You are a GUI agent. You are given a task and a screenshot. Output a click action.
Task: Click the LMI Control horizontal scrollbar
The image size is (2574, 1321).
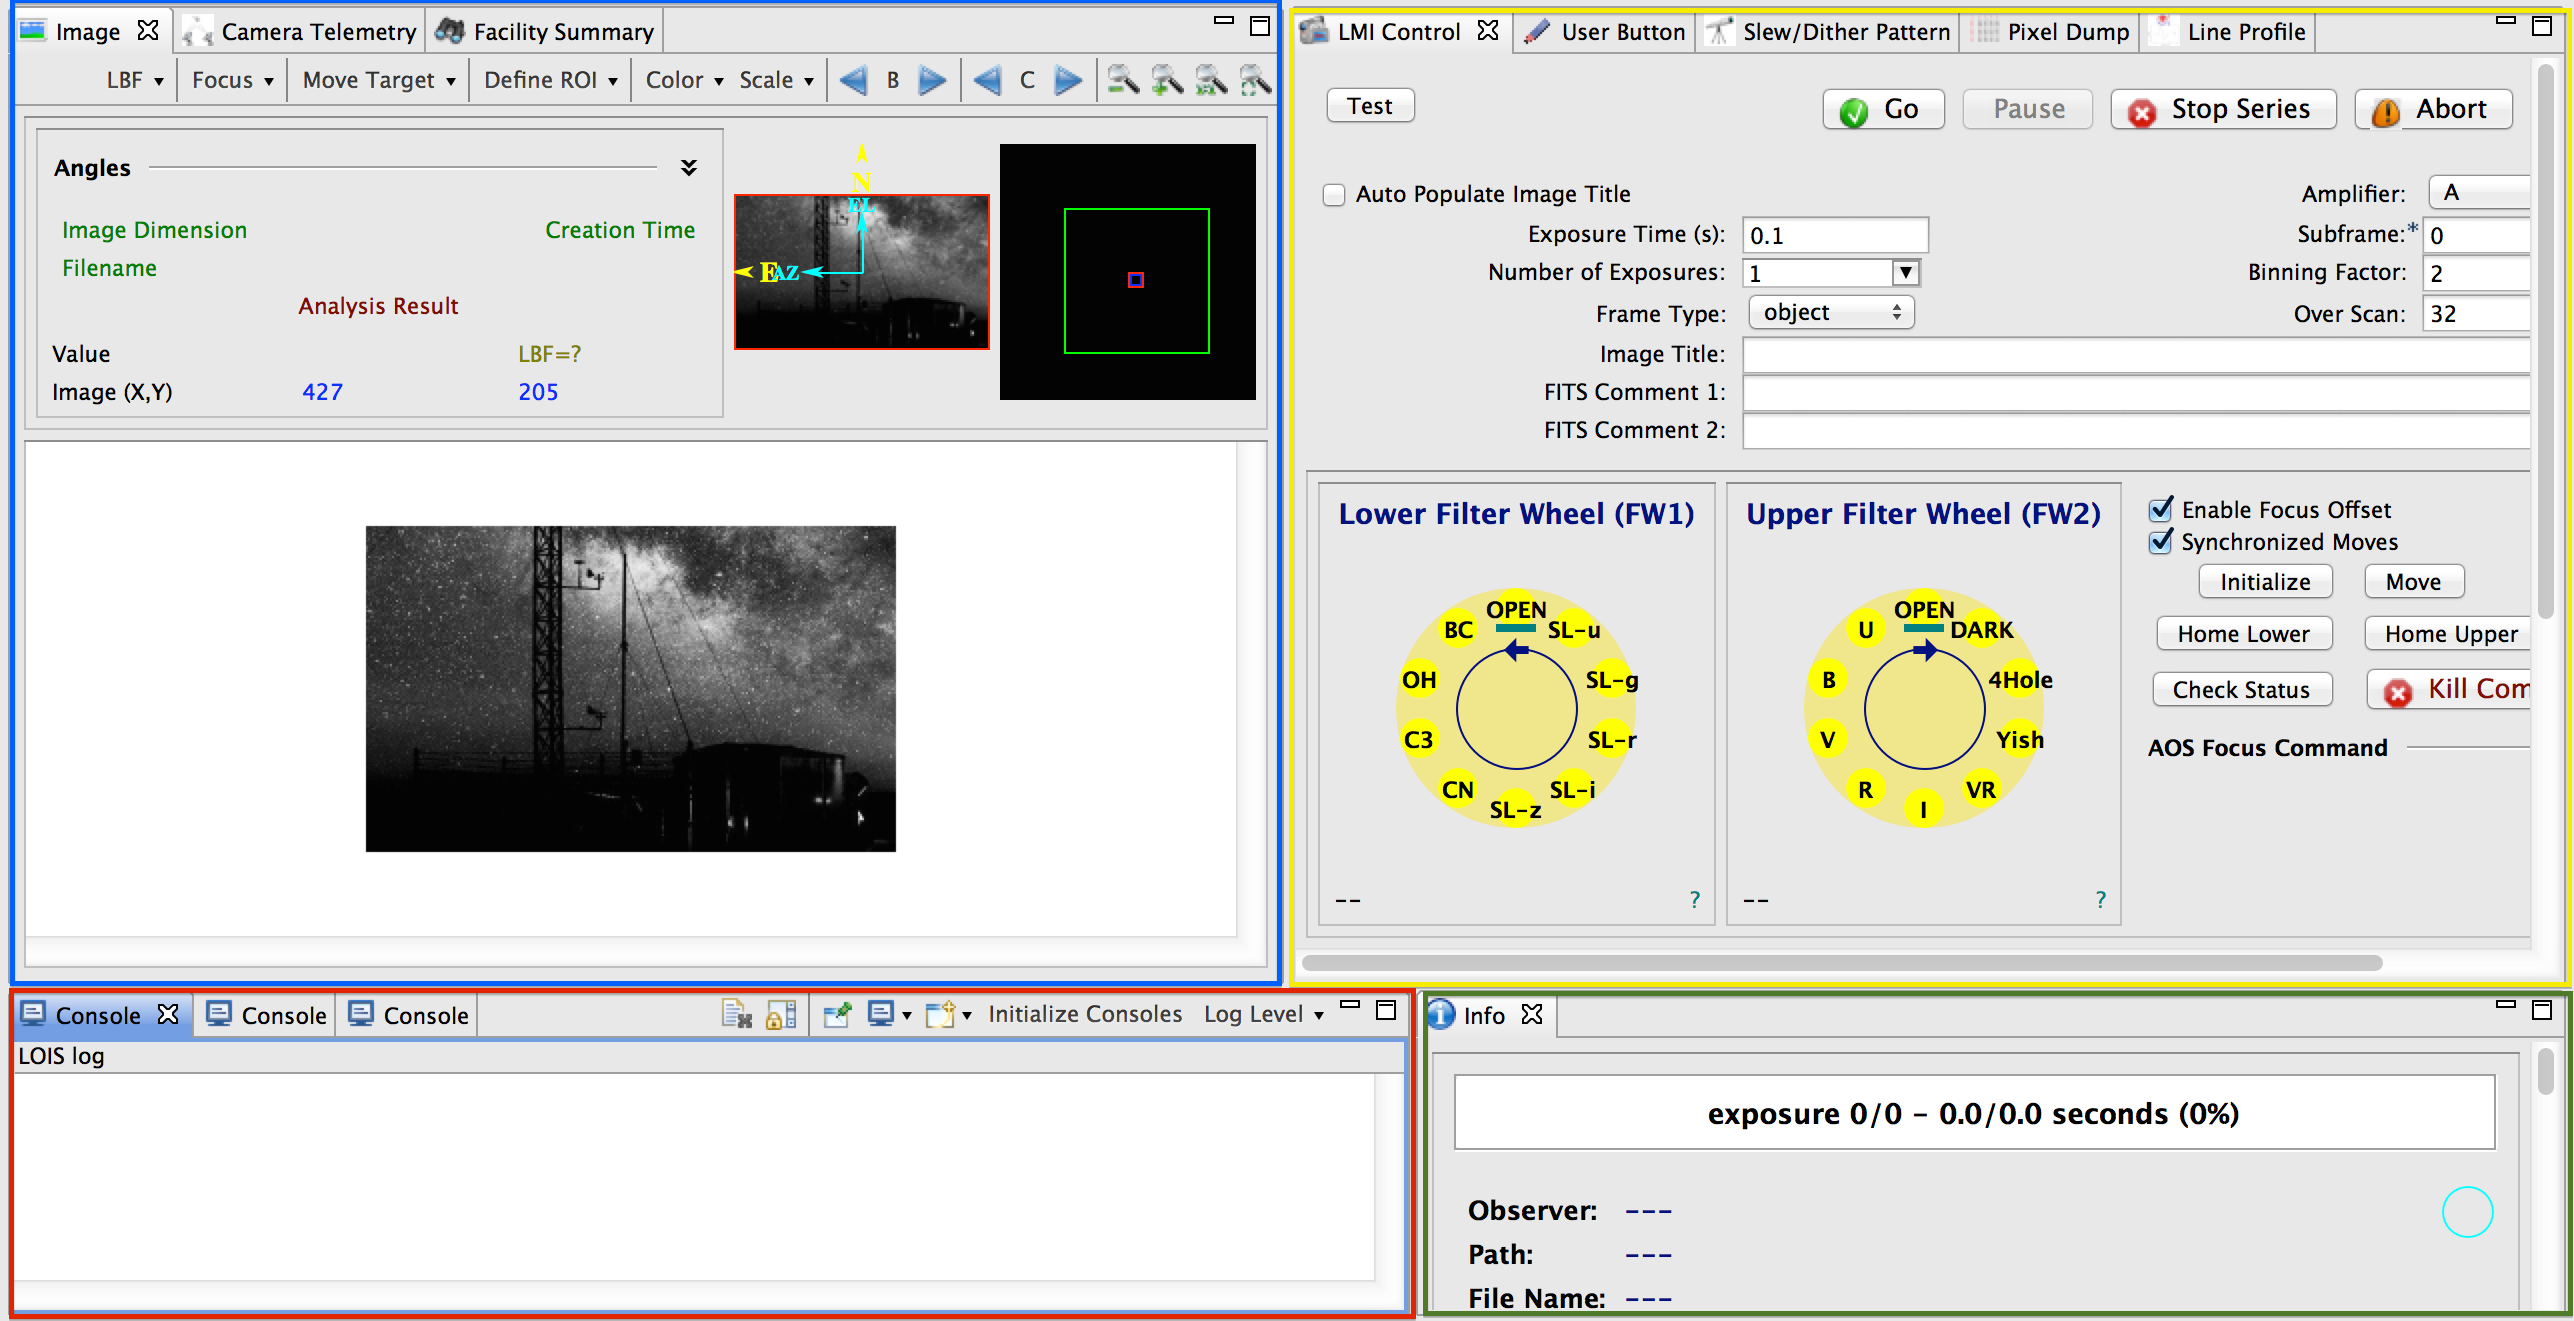1841,963
